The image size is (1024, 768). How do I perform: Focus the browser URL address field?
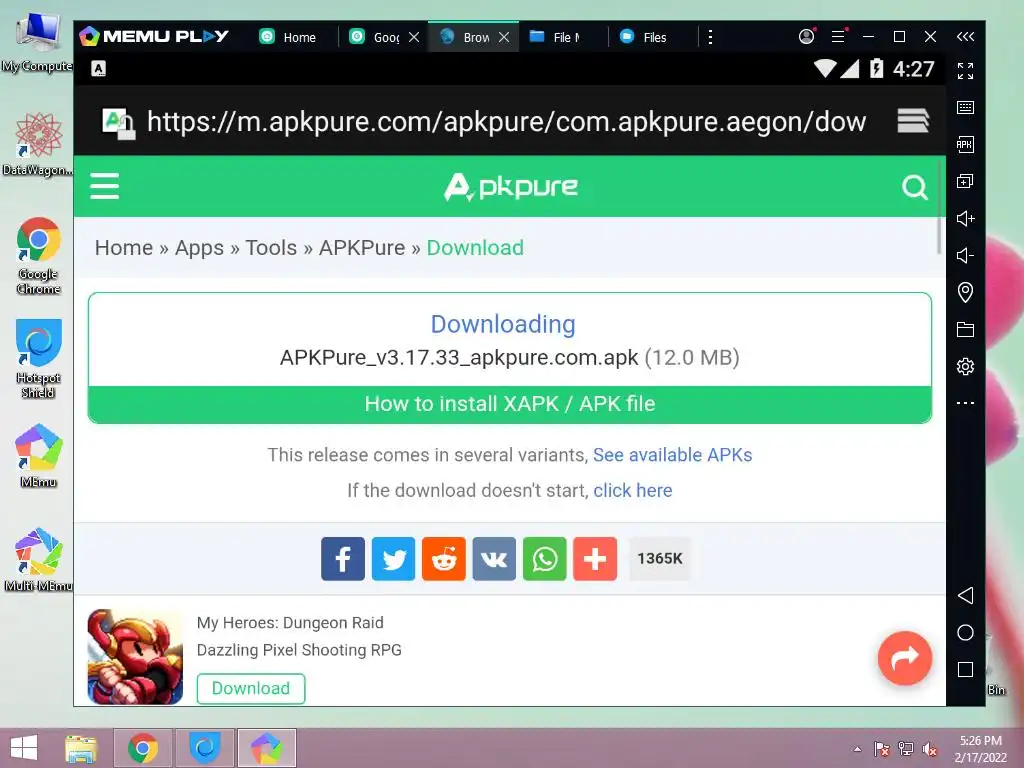click(x=507, y=121)
